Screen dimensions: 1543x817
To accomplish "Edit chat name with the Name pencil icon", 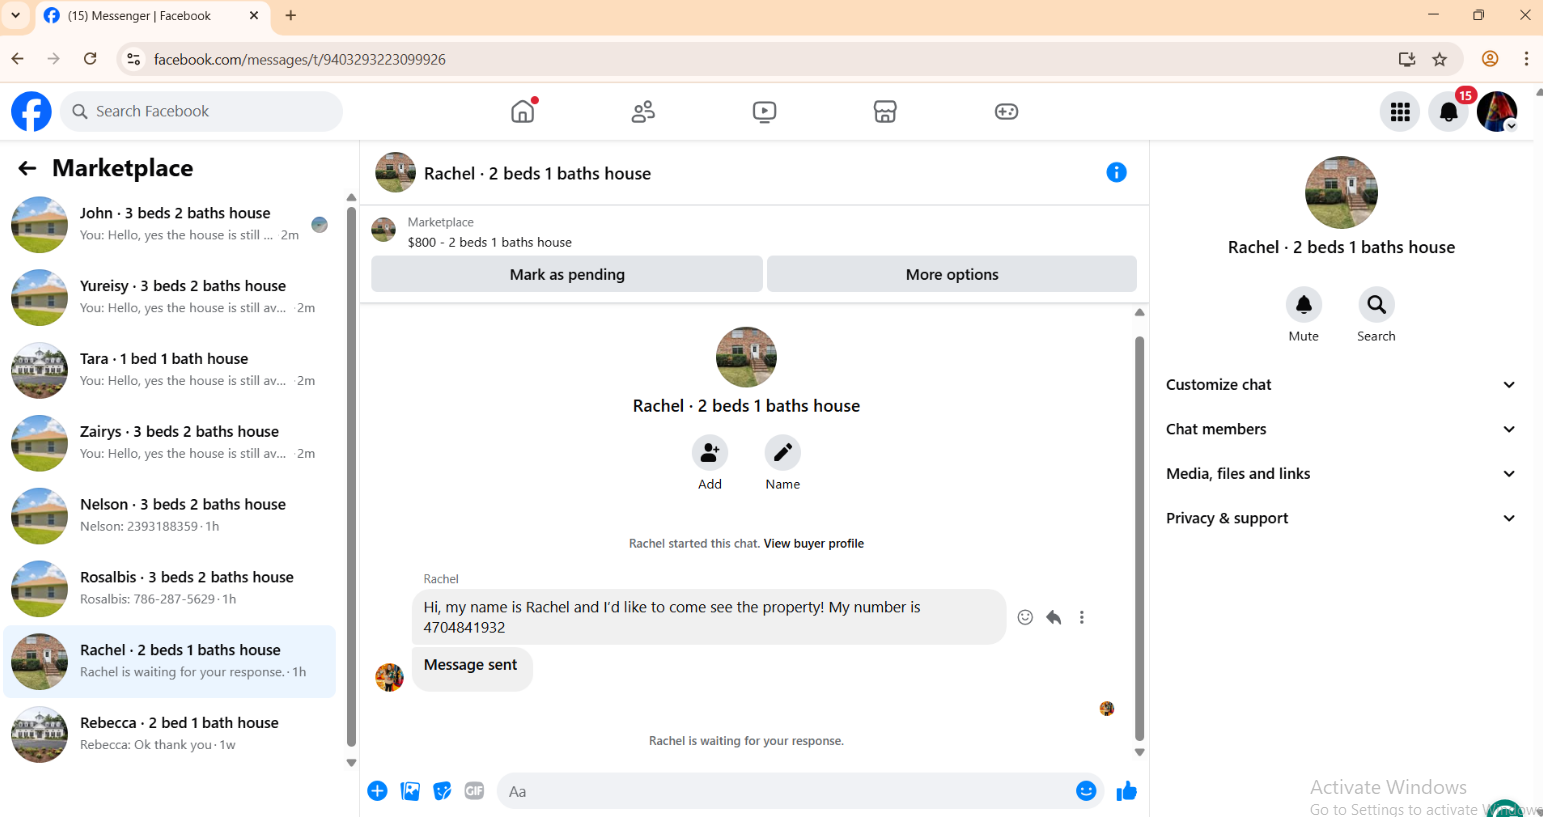I will click(x=783, y=453).
